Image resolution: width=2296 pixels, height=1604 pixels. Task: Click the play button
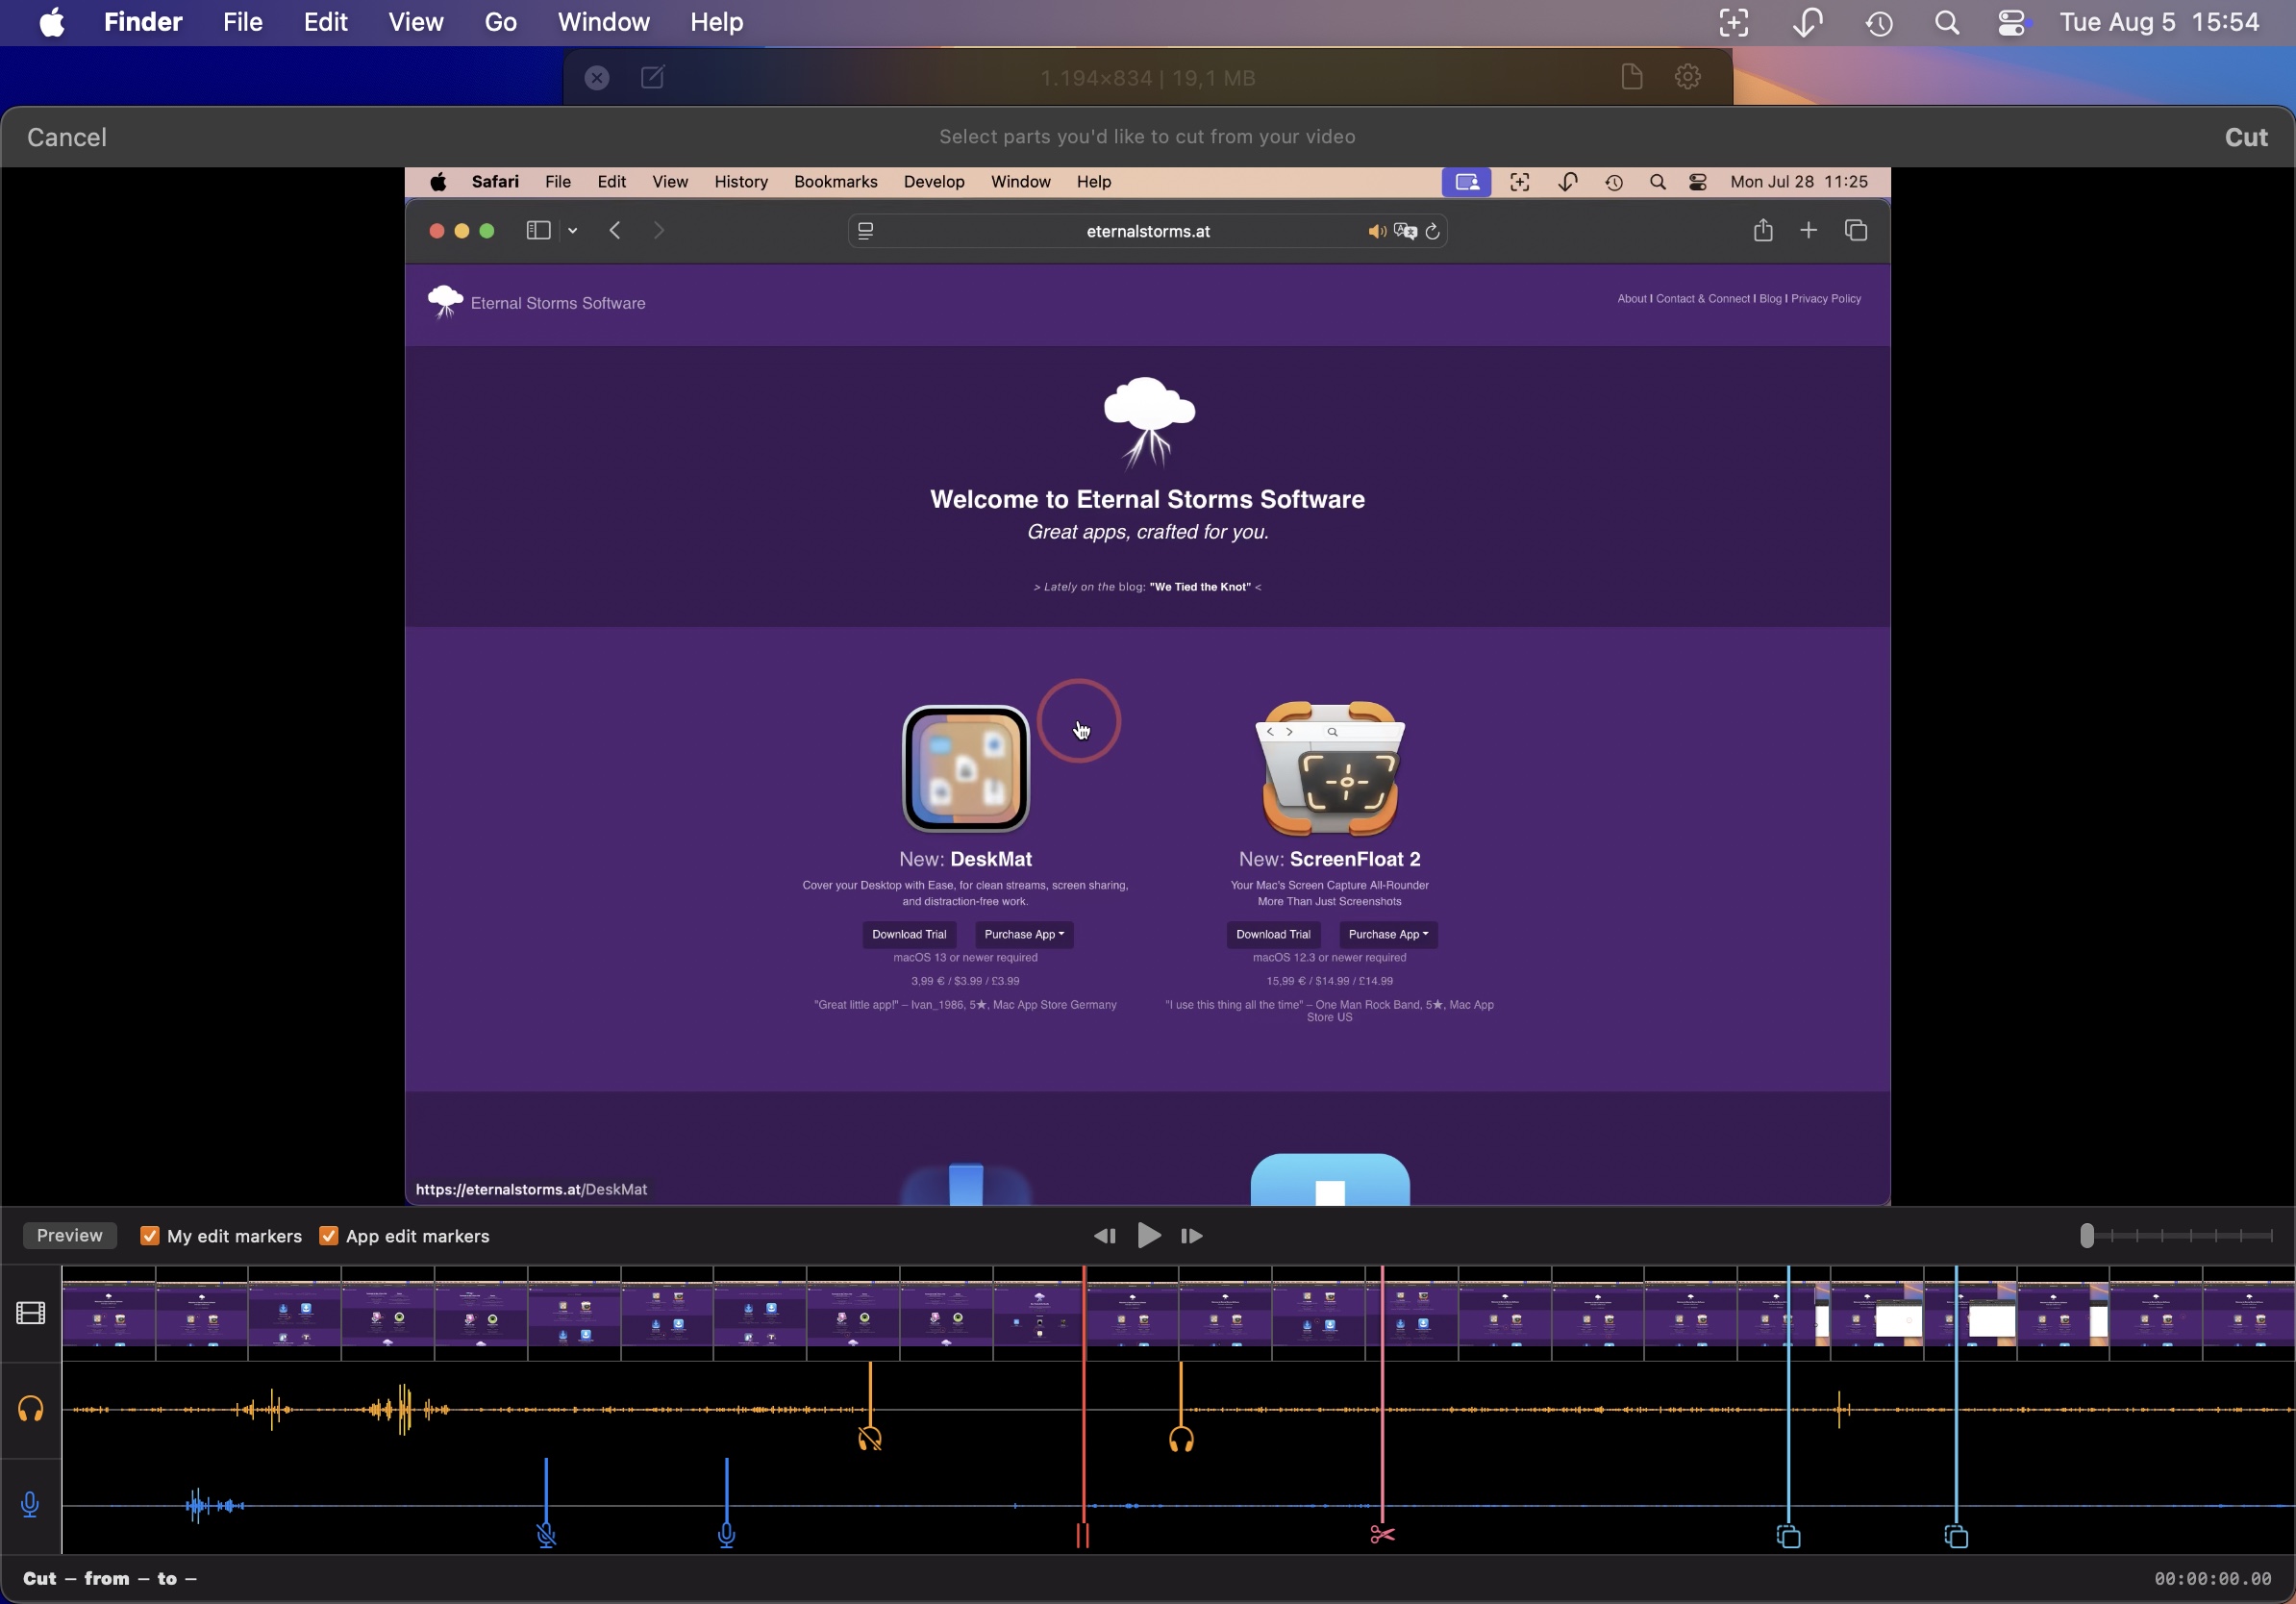(1149, 1236)
